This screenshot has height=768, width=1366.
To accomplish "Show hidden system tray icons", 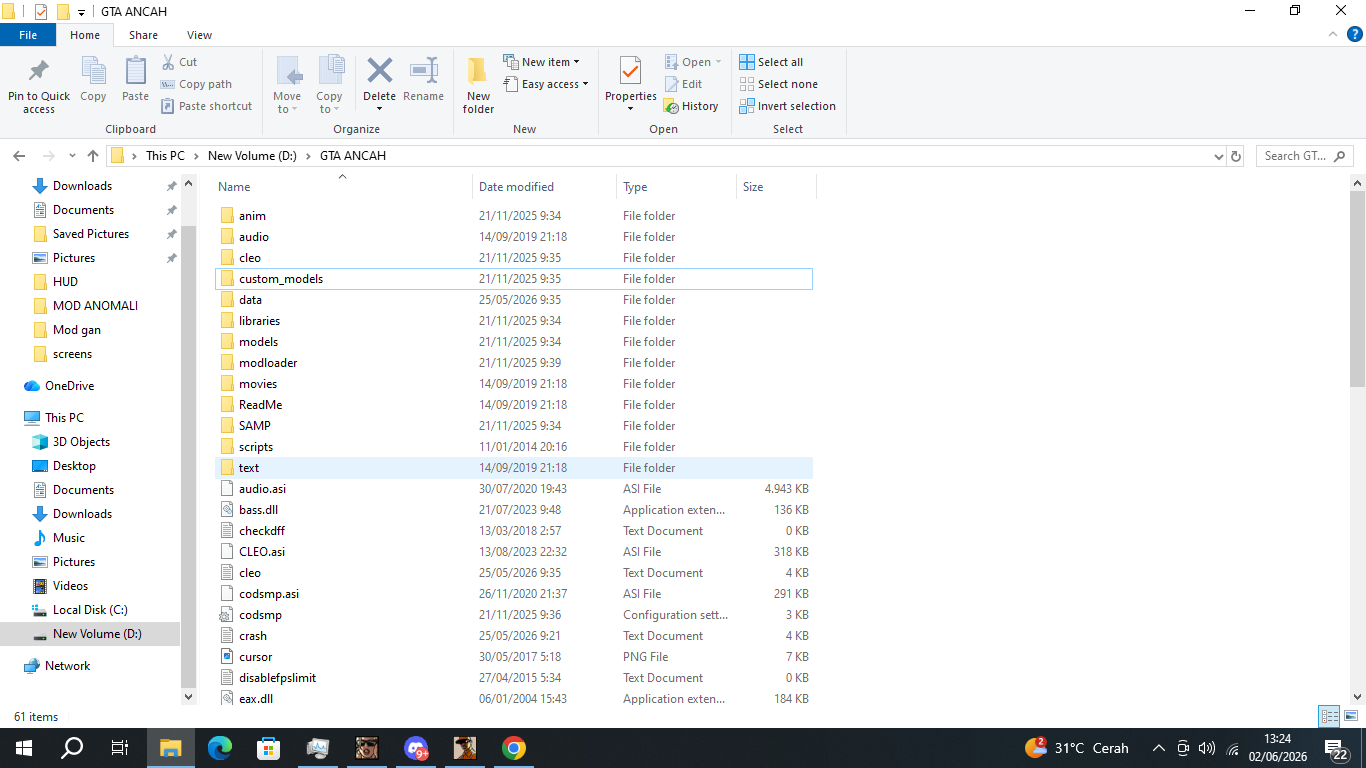I will point(1159,748).
